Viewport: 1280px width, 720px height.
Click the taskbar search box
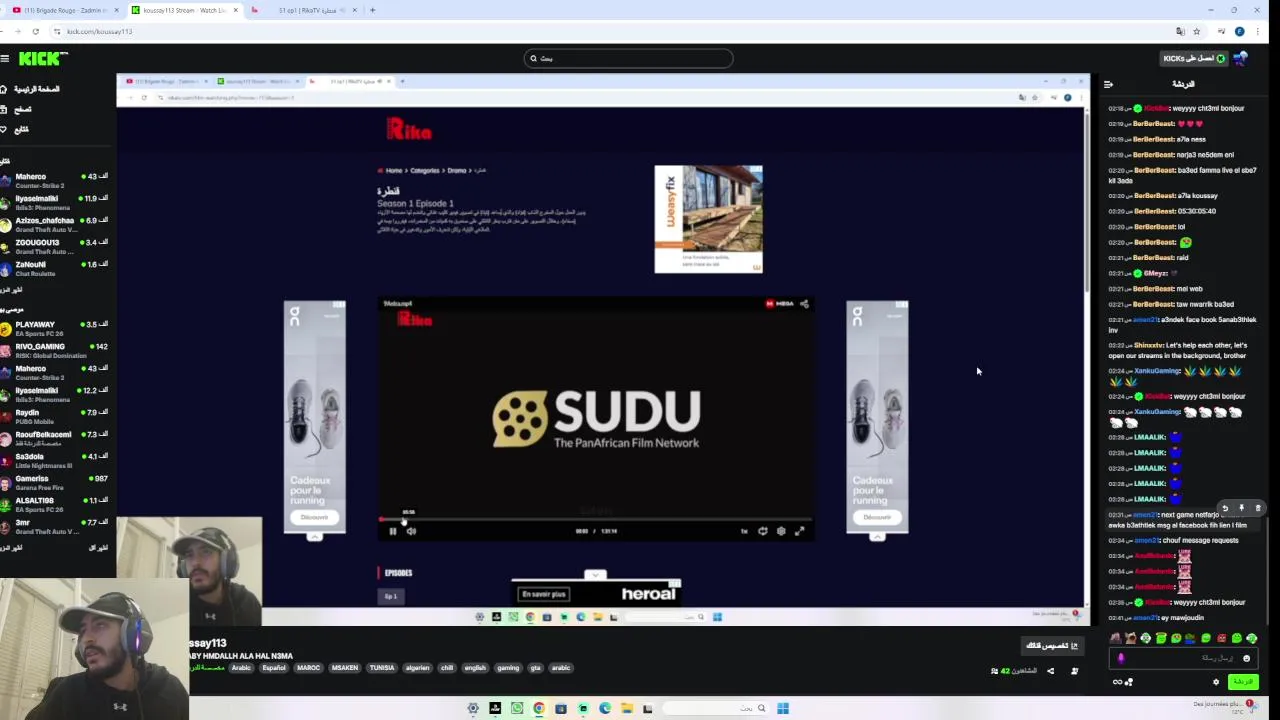pos(716,708)
